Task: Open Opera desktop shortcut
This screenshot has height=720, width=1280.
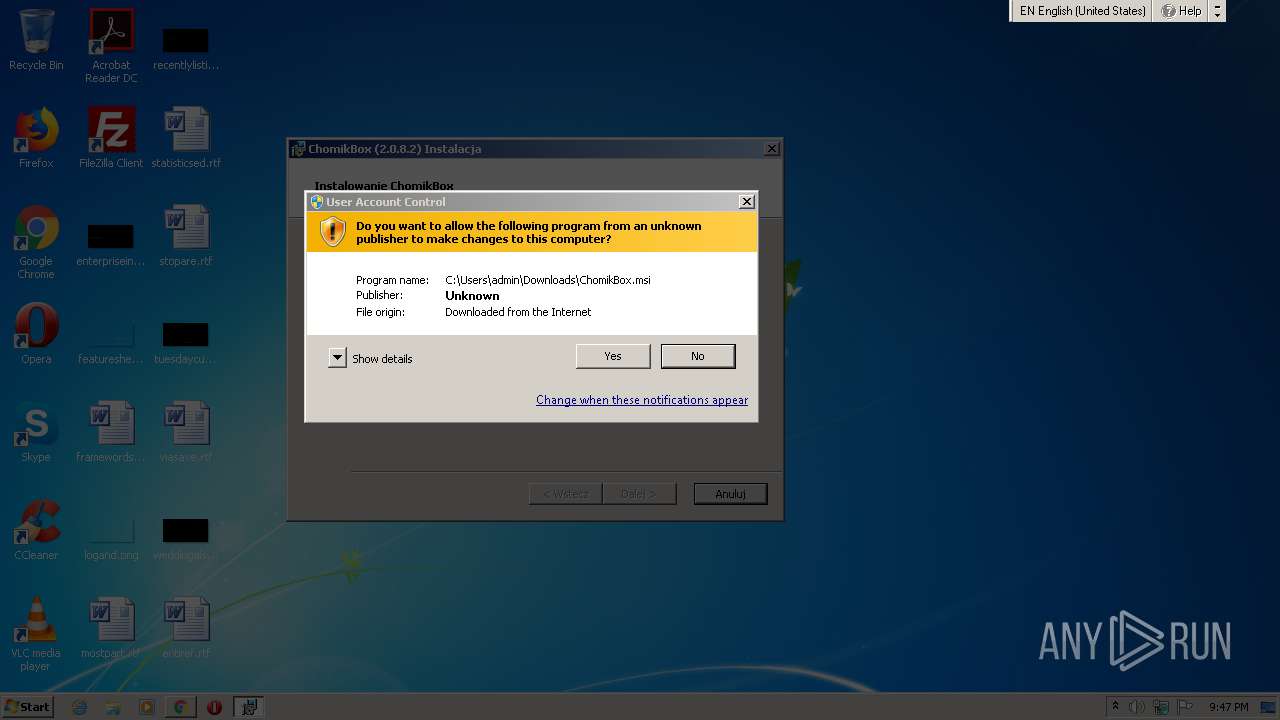Action: pos(36,334)
